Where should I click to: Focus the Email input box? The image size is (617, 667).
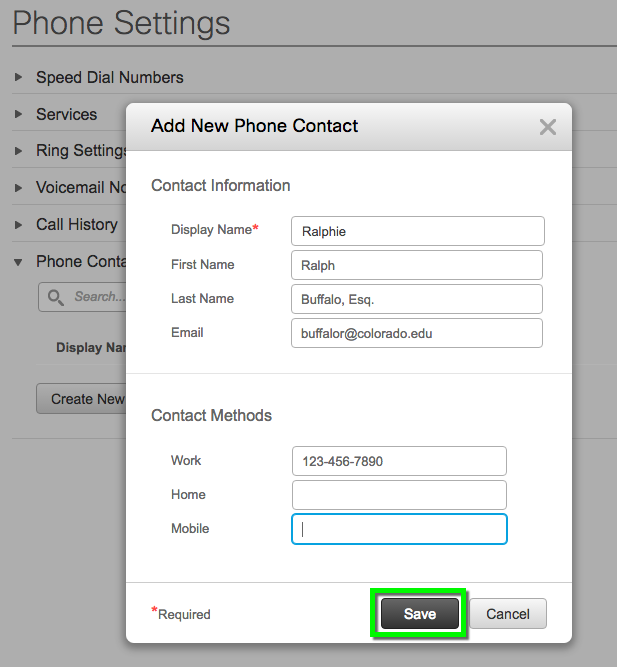click(x=417, y=333)
